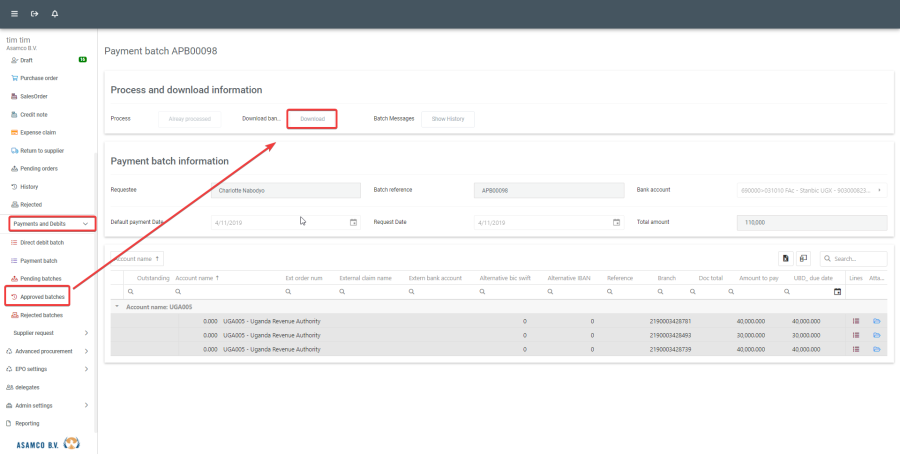Image resolution: width=900 pixels, height=454 pixels.
Task: Click the Download bank file button
Action: tap(312, 119)
